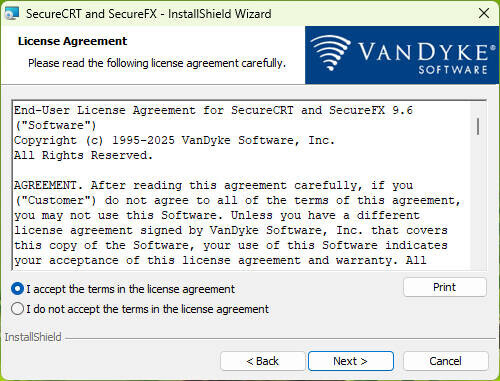
Task: Click the installer icon in the title bar
Action: [x=12, y=13]
